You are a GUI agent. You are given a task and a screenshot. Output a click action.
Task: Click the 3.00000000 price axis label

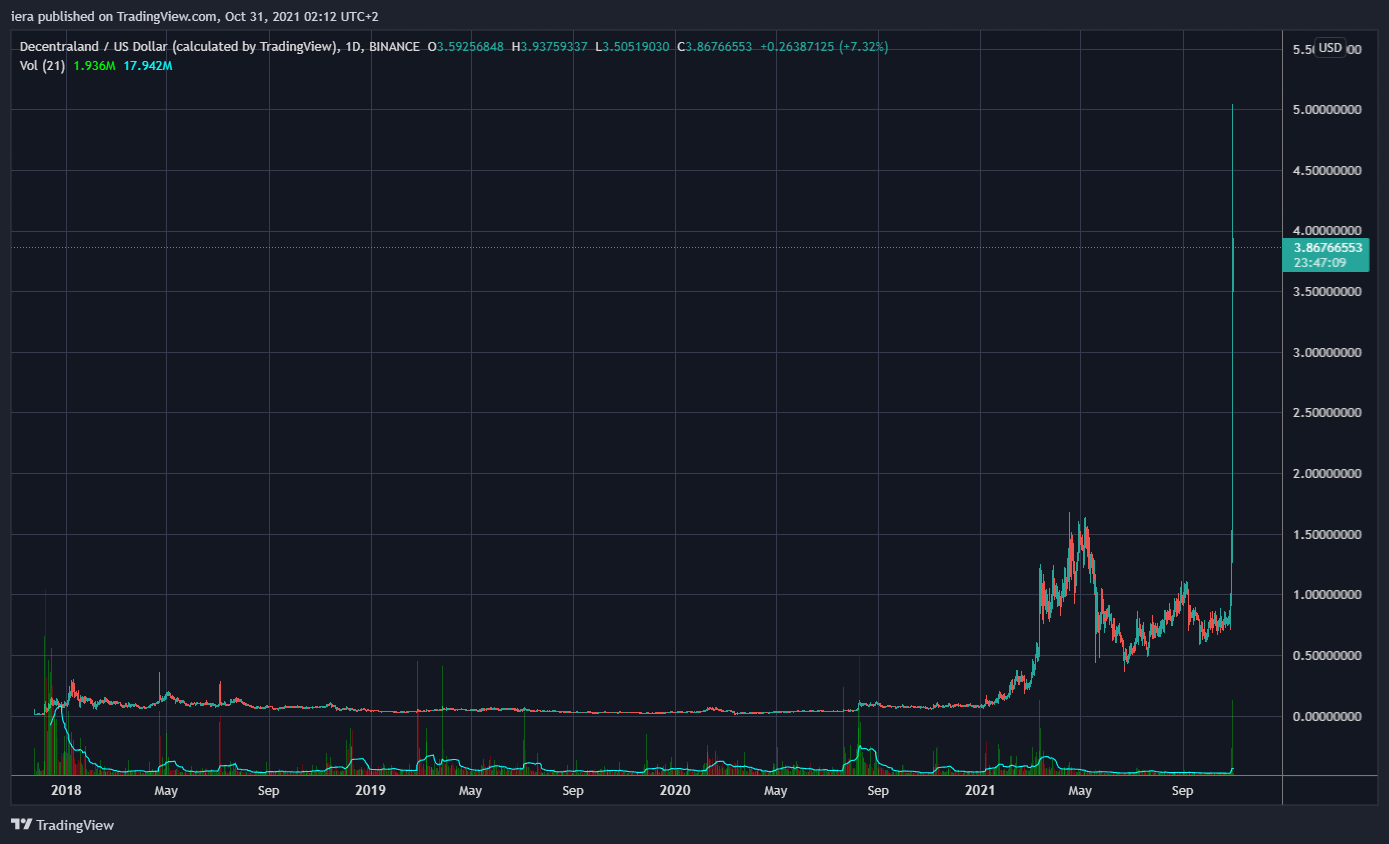[x=1325, y=353]
